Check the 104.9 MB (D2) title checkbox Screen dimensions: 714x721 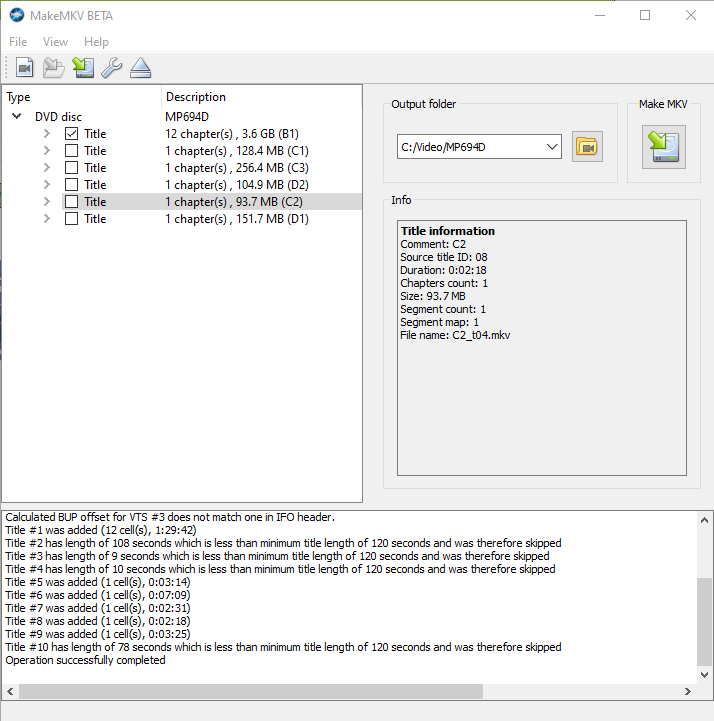click(x=71, y=185)
